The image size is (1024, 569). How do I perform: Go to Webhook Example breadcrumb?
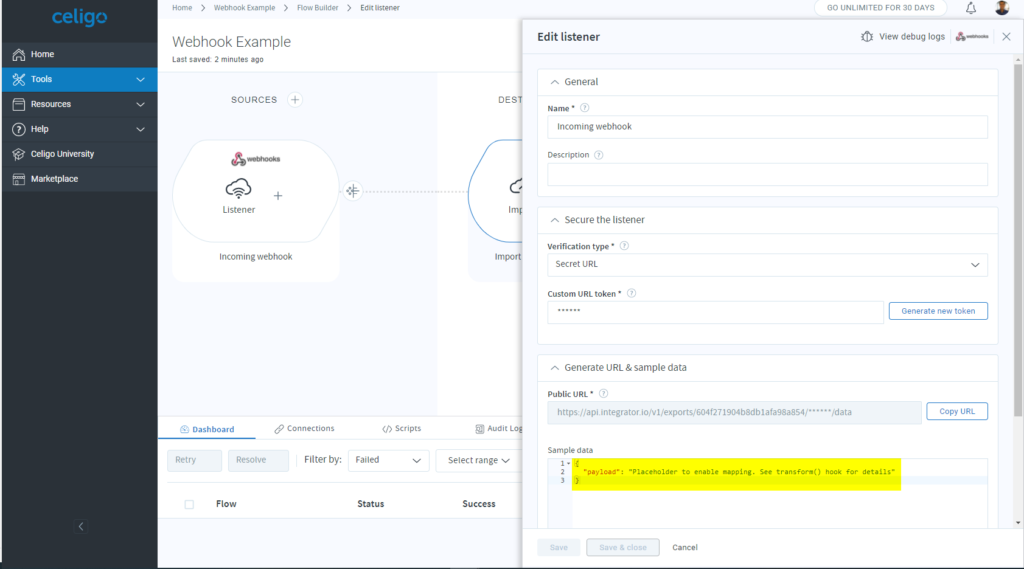tap(244, 8)
